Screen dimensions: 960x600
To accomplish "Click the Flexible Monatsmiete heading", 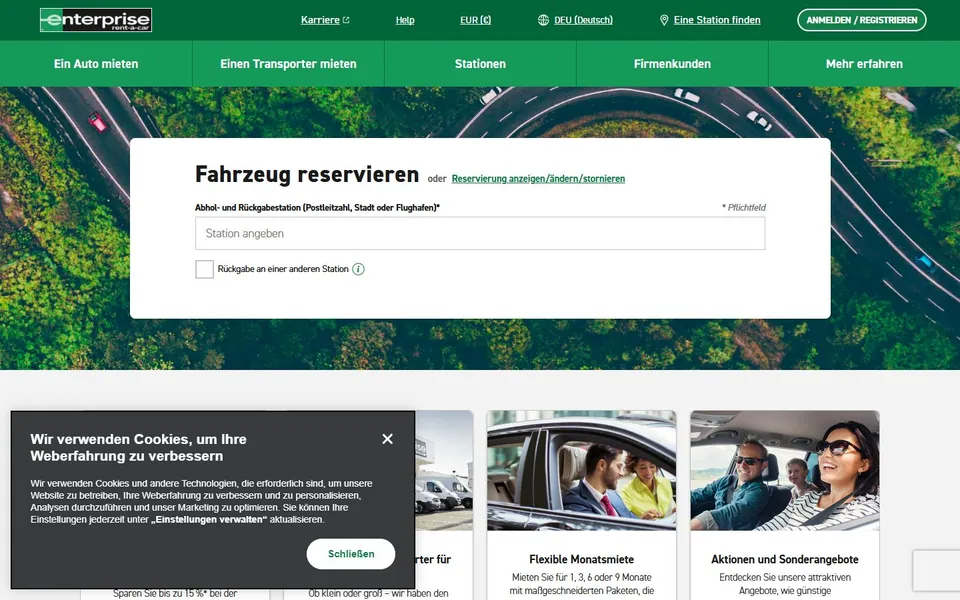I will (582, 559).
